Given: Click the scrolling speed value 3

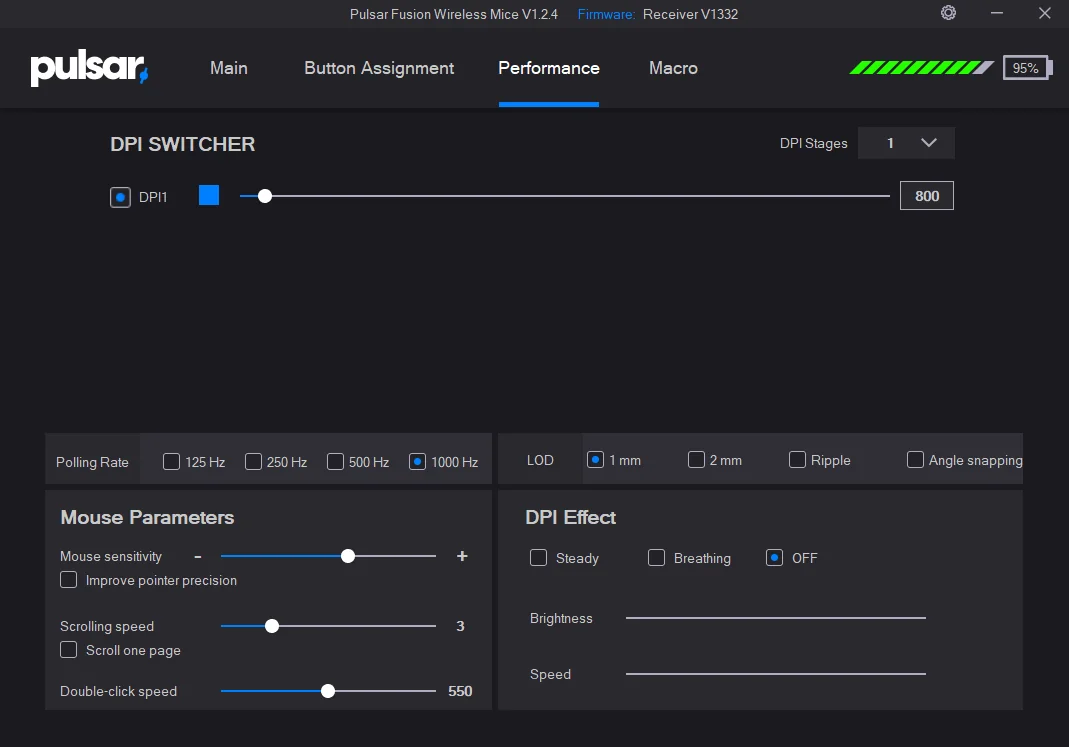Looking at the screenshot, I should tap(460, 626).
